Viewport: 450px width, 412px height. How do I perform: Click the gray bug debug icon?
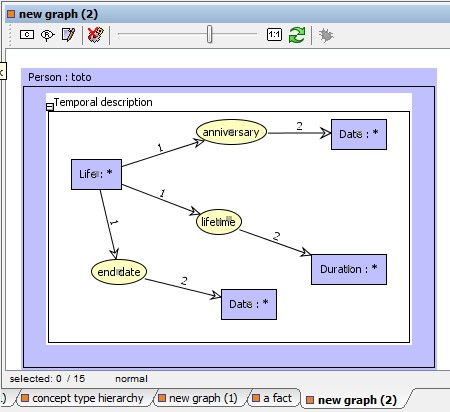coord(326,35)
